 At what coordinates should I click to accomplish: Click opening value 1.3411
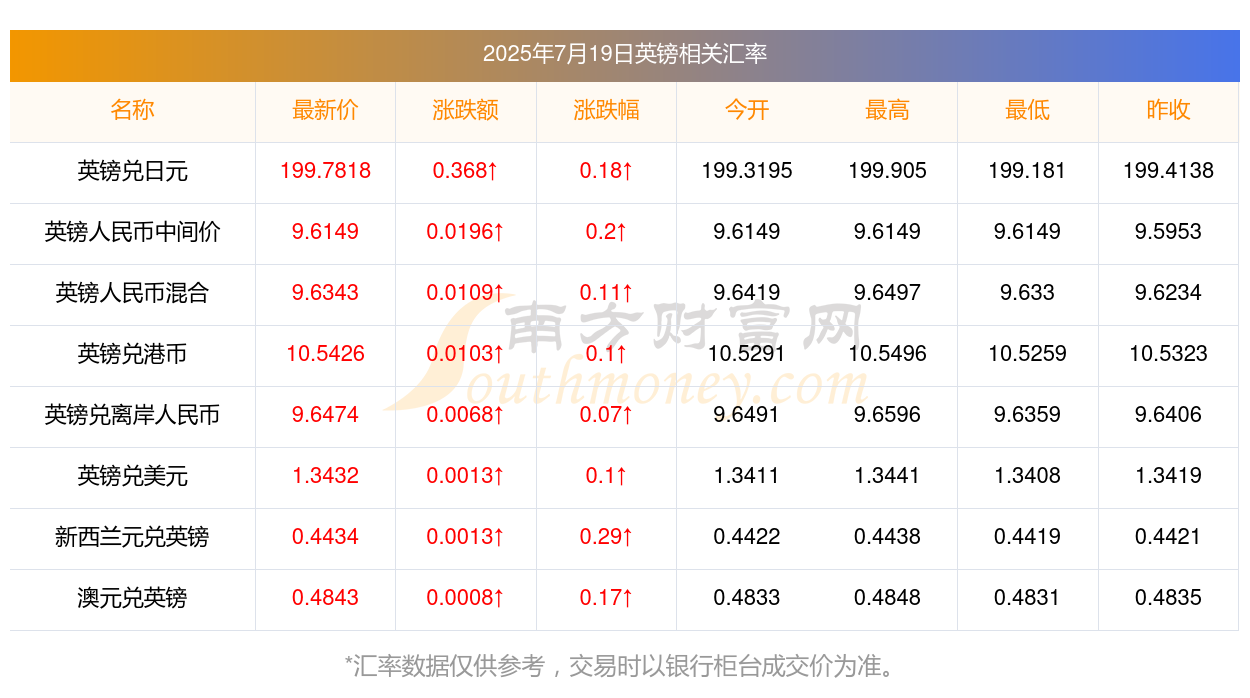pyautogui.click(x=747, y=476)
